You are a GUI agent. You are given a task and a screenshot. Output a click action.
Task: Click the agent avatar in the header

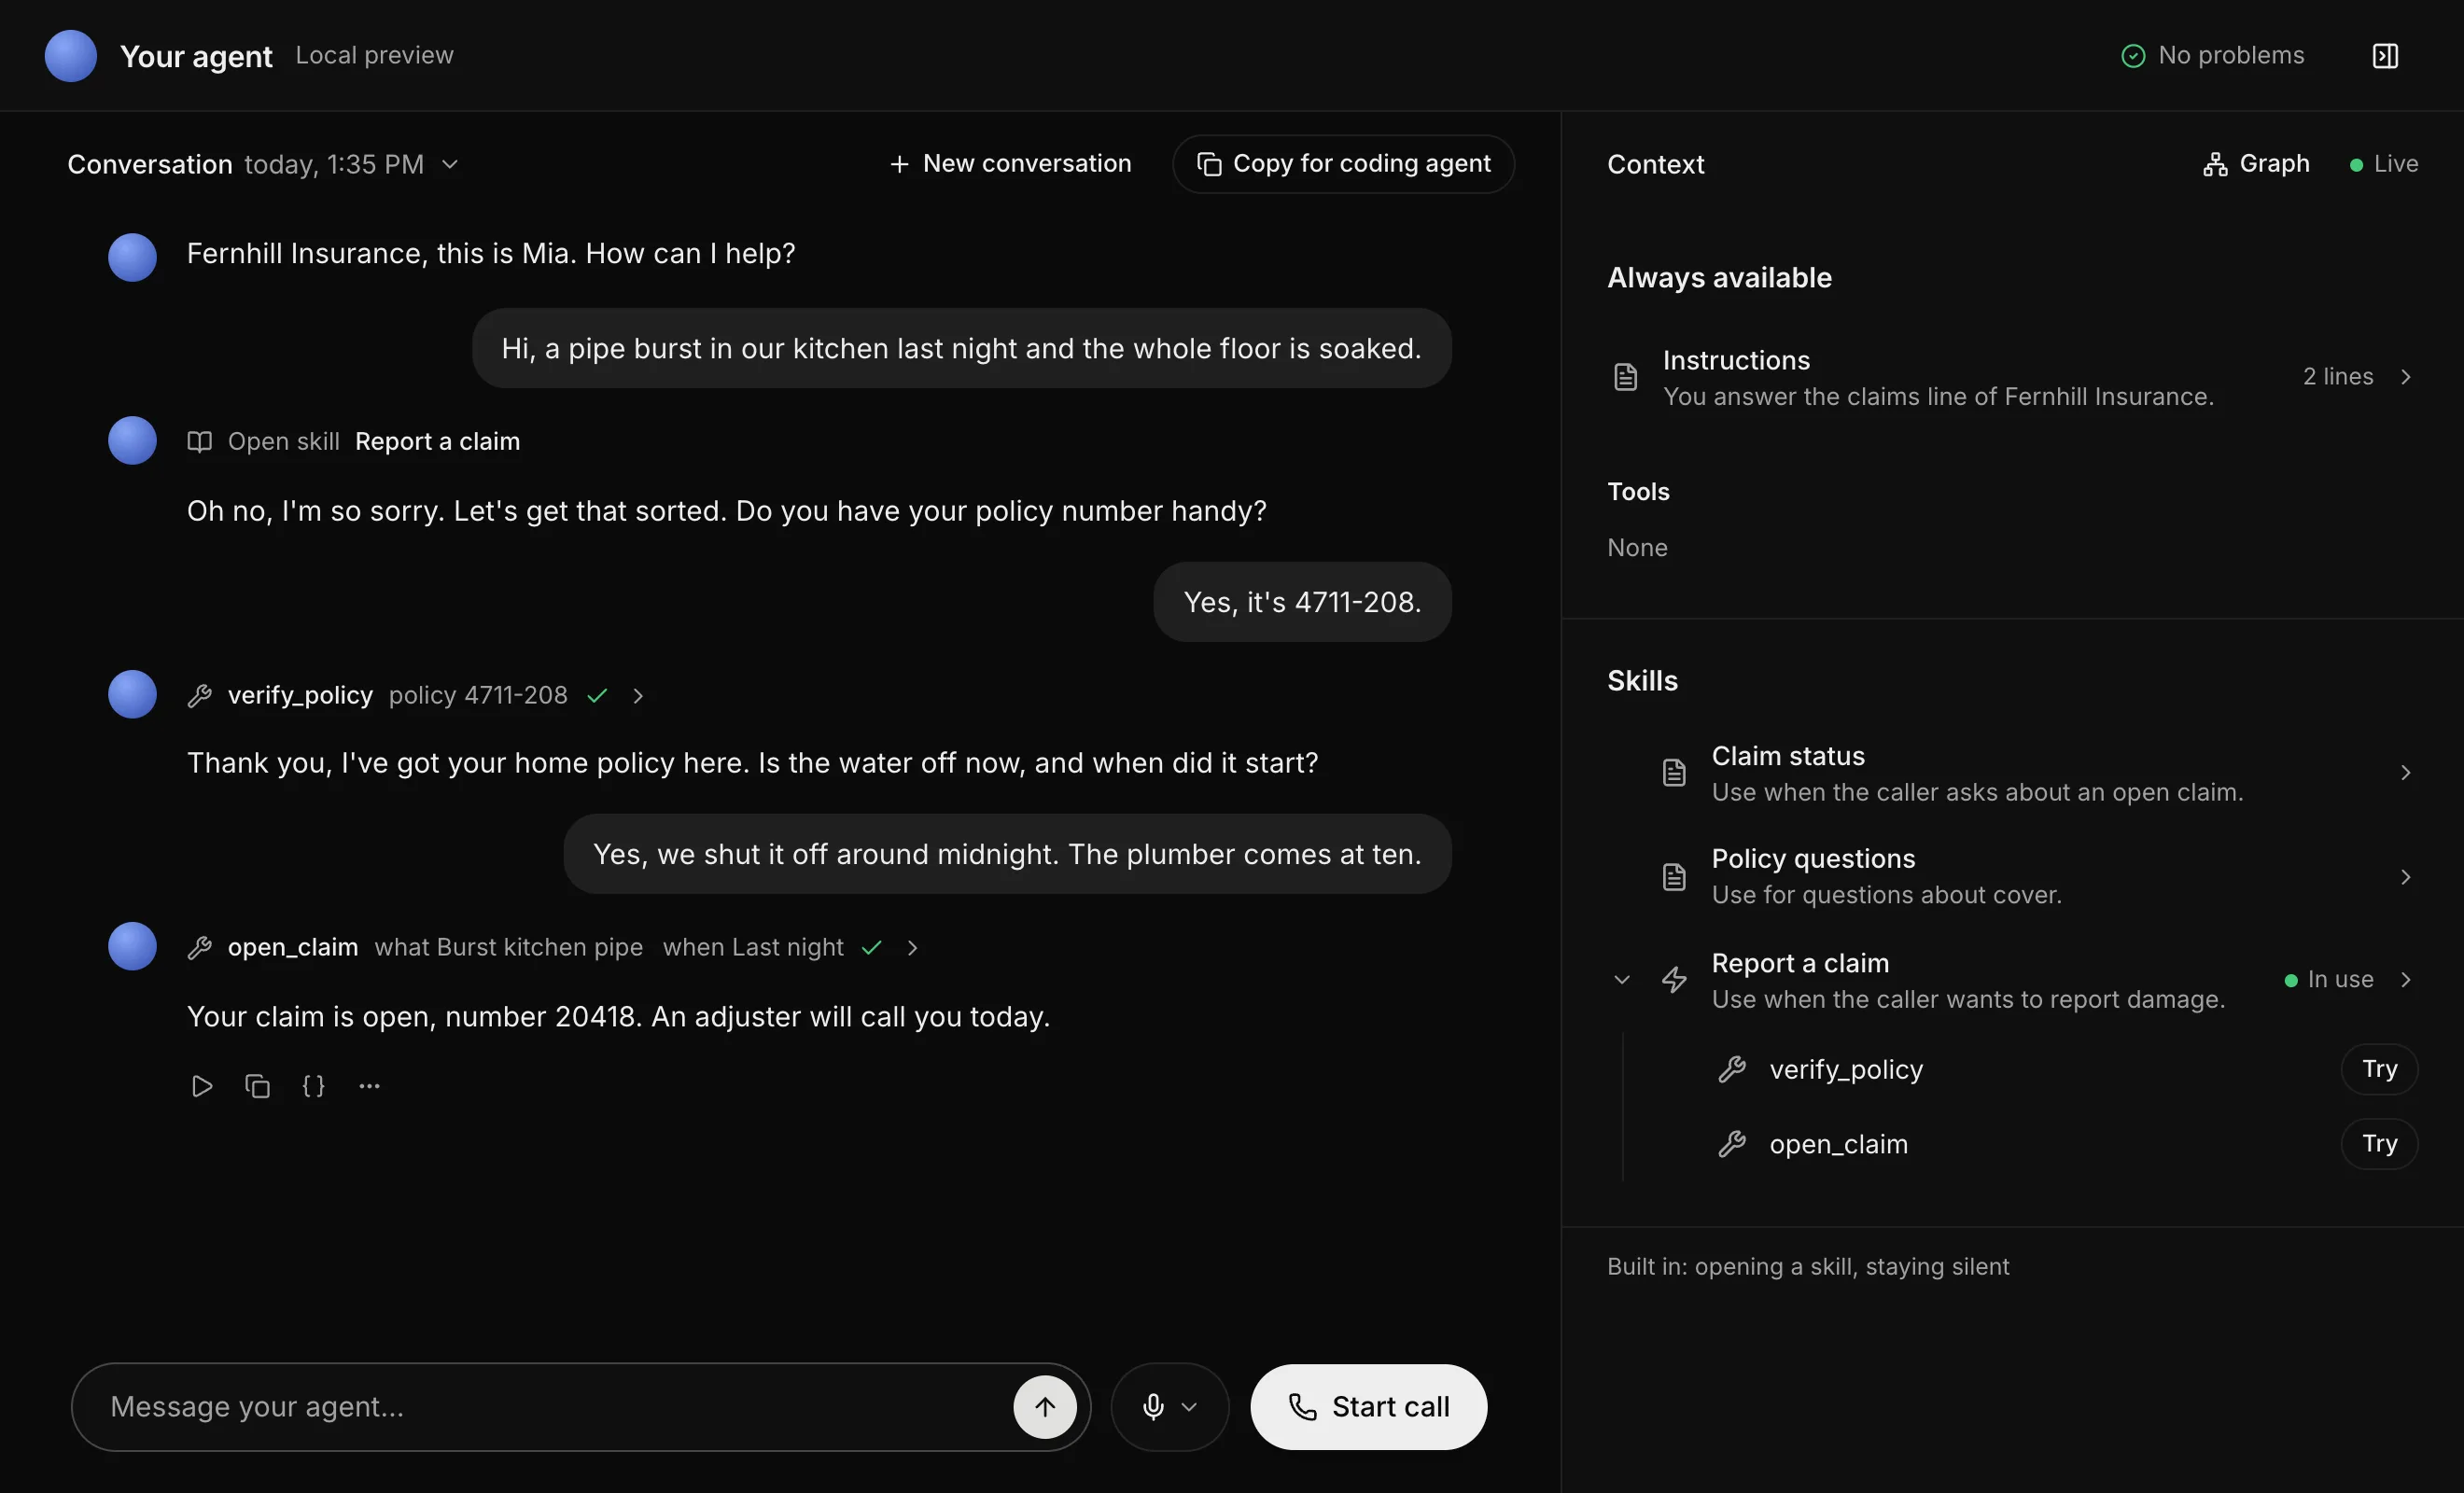71,56
